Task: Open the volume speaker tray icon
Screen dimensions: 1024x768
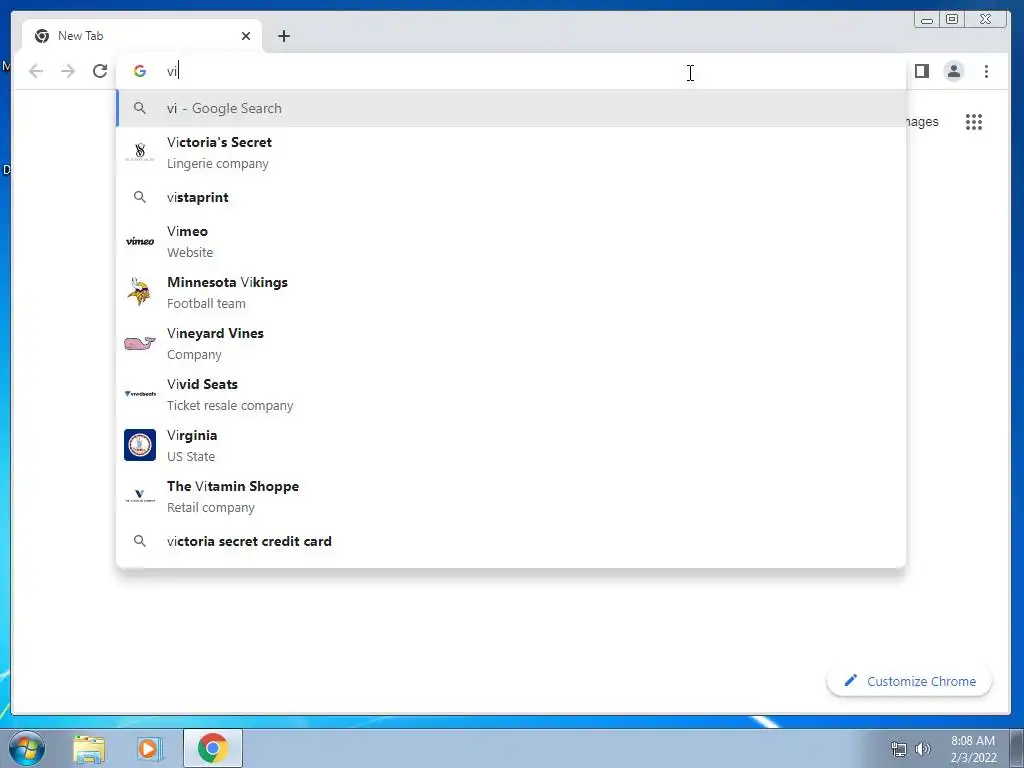Action: (x=923, y=749)
